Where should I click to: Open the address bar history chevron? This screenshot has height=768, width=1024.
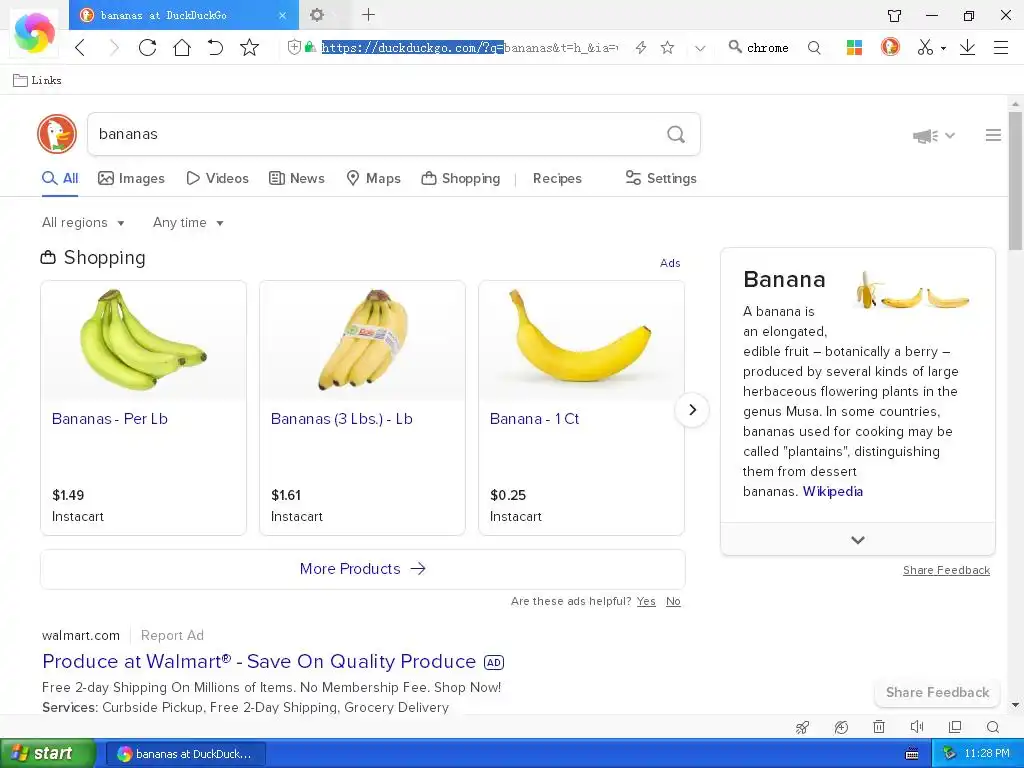(700, 48)
